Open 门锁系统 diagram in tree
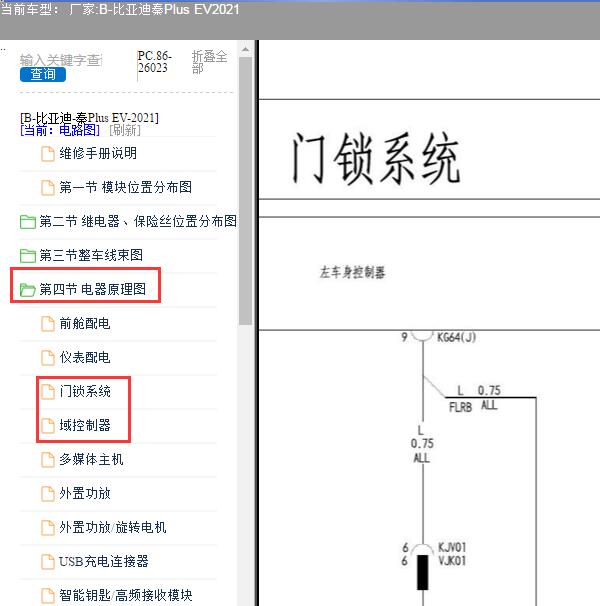 tap(85, 392)
